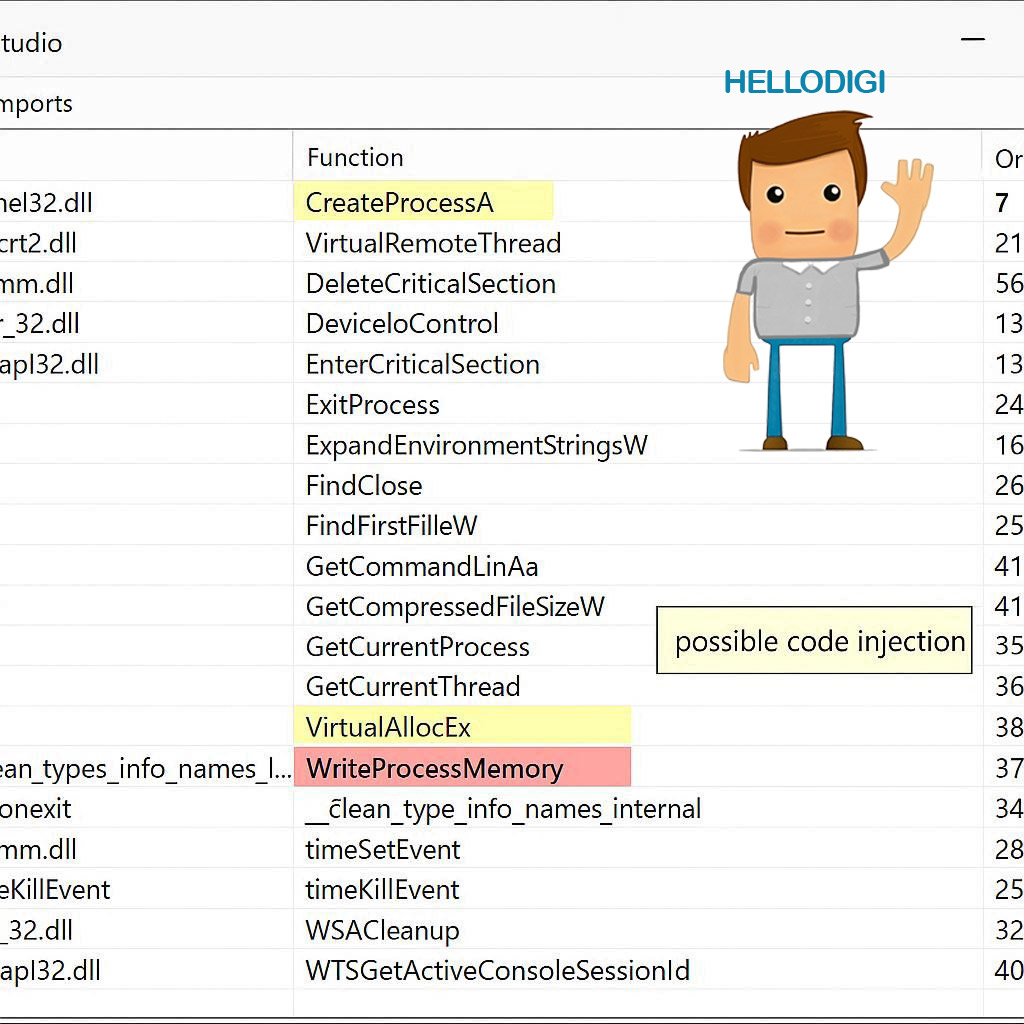Viewport: 1024px width, 1024px height.
Task: Sort by the Function column header
Action: [355, 157]
